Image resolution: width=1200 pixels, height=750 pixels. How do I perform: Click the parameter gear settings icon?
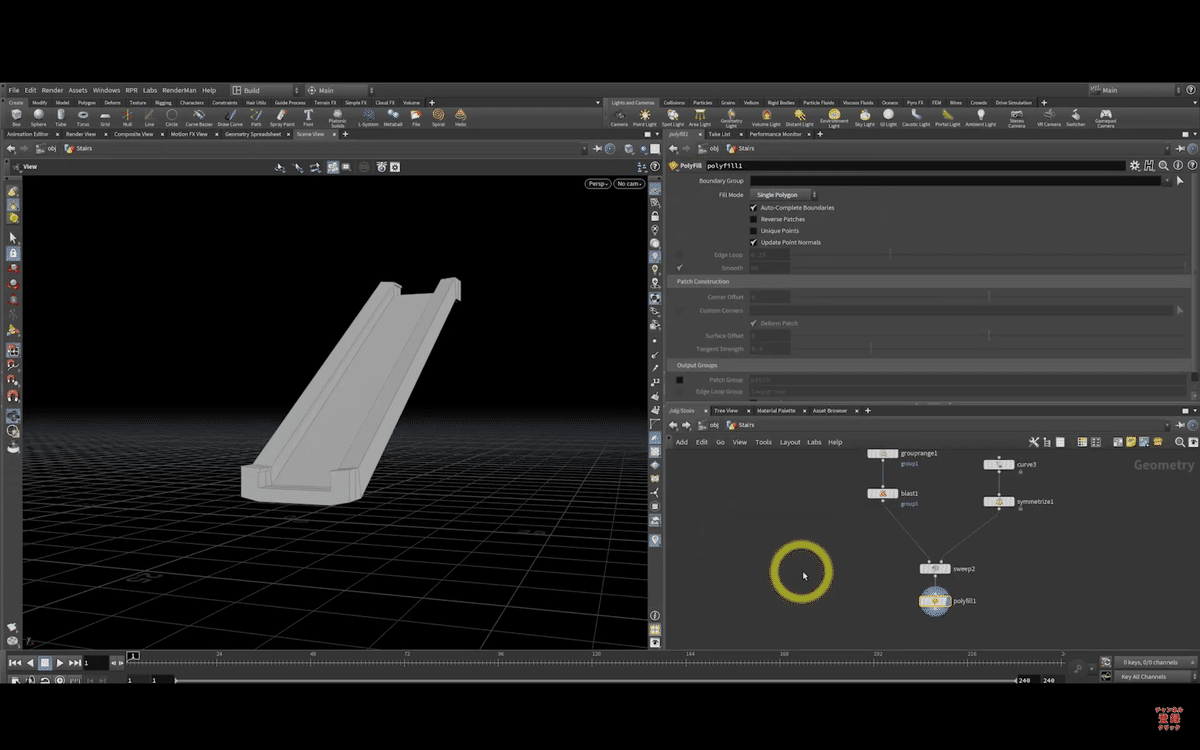click(1136, 165)
